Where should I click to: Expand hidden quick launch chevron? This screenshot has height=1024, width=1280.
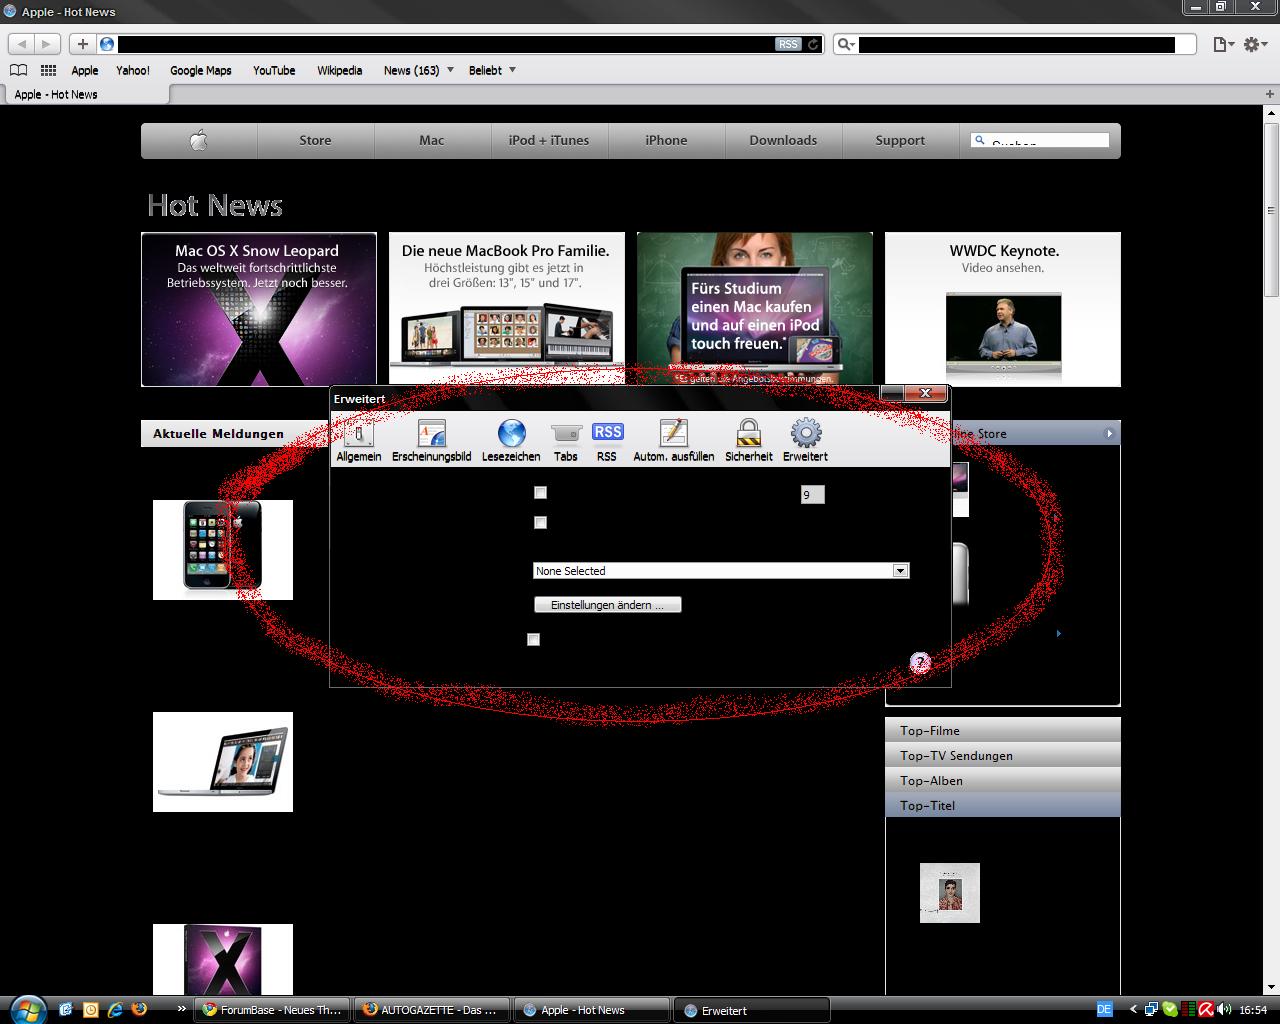pyautogui.click(x=181, y=1010)
